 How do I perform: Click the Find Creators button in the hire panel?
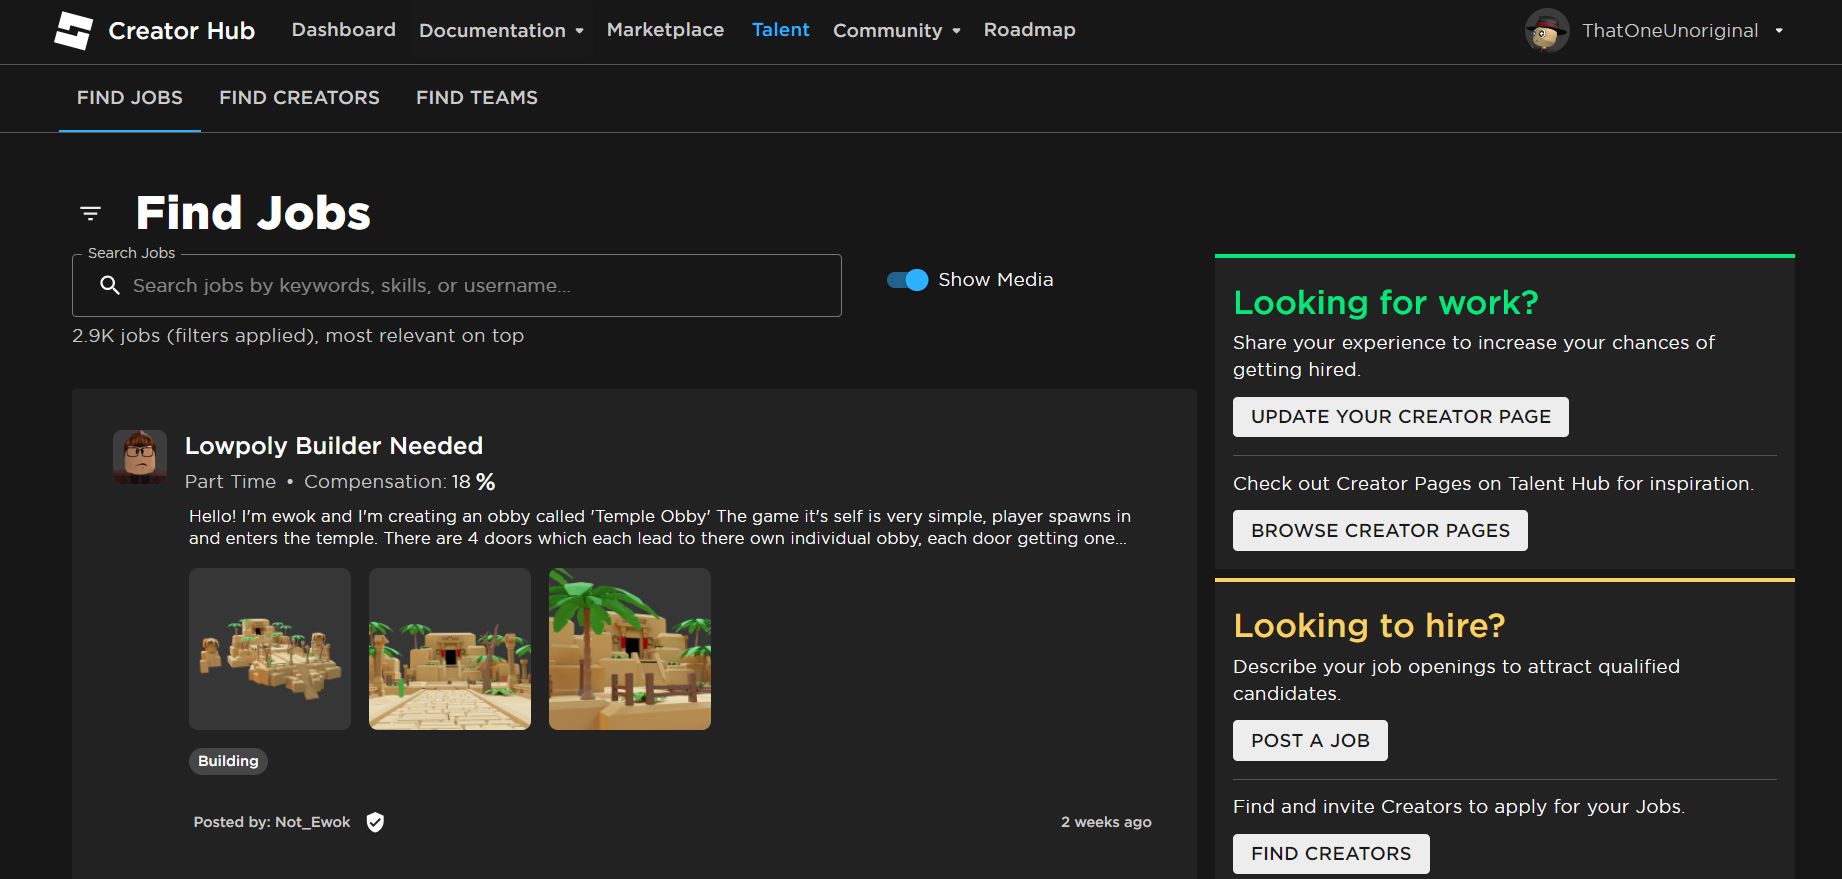(x=1331, y=854)
